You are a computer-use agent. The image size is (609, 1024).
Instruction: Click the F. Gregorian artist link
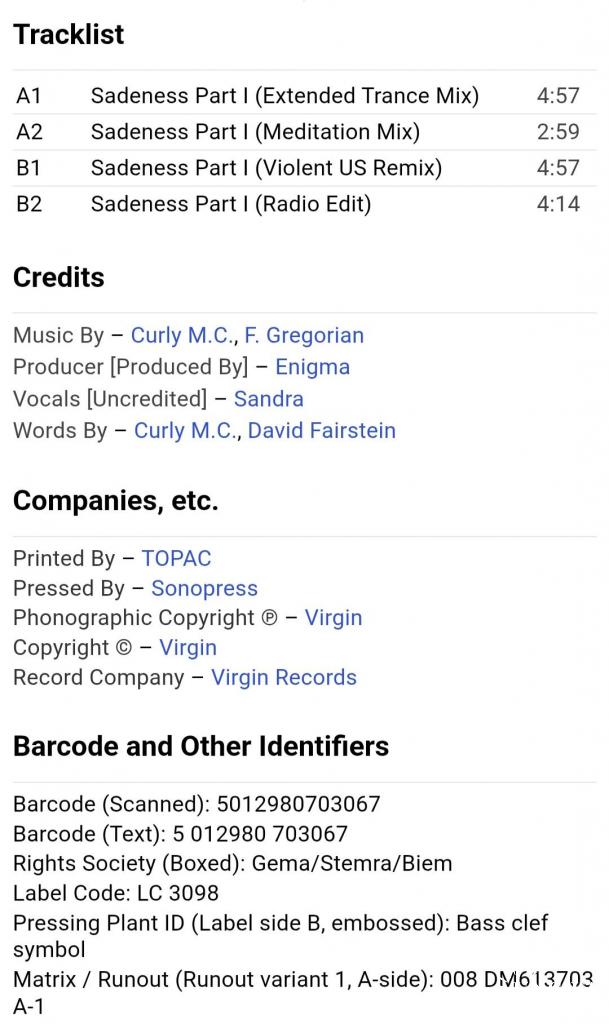tap(304, 336)
